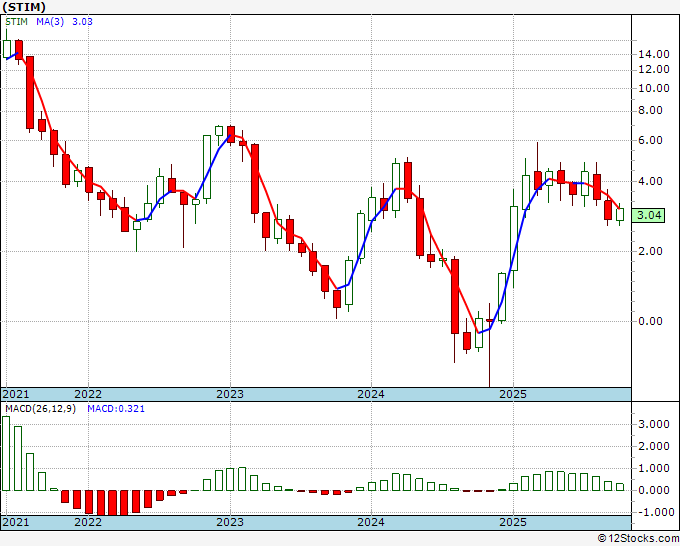Click 2022 on the price chart timeline
Screen dimensions: 680x546
(x=88, y=394)
